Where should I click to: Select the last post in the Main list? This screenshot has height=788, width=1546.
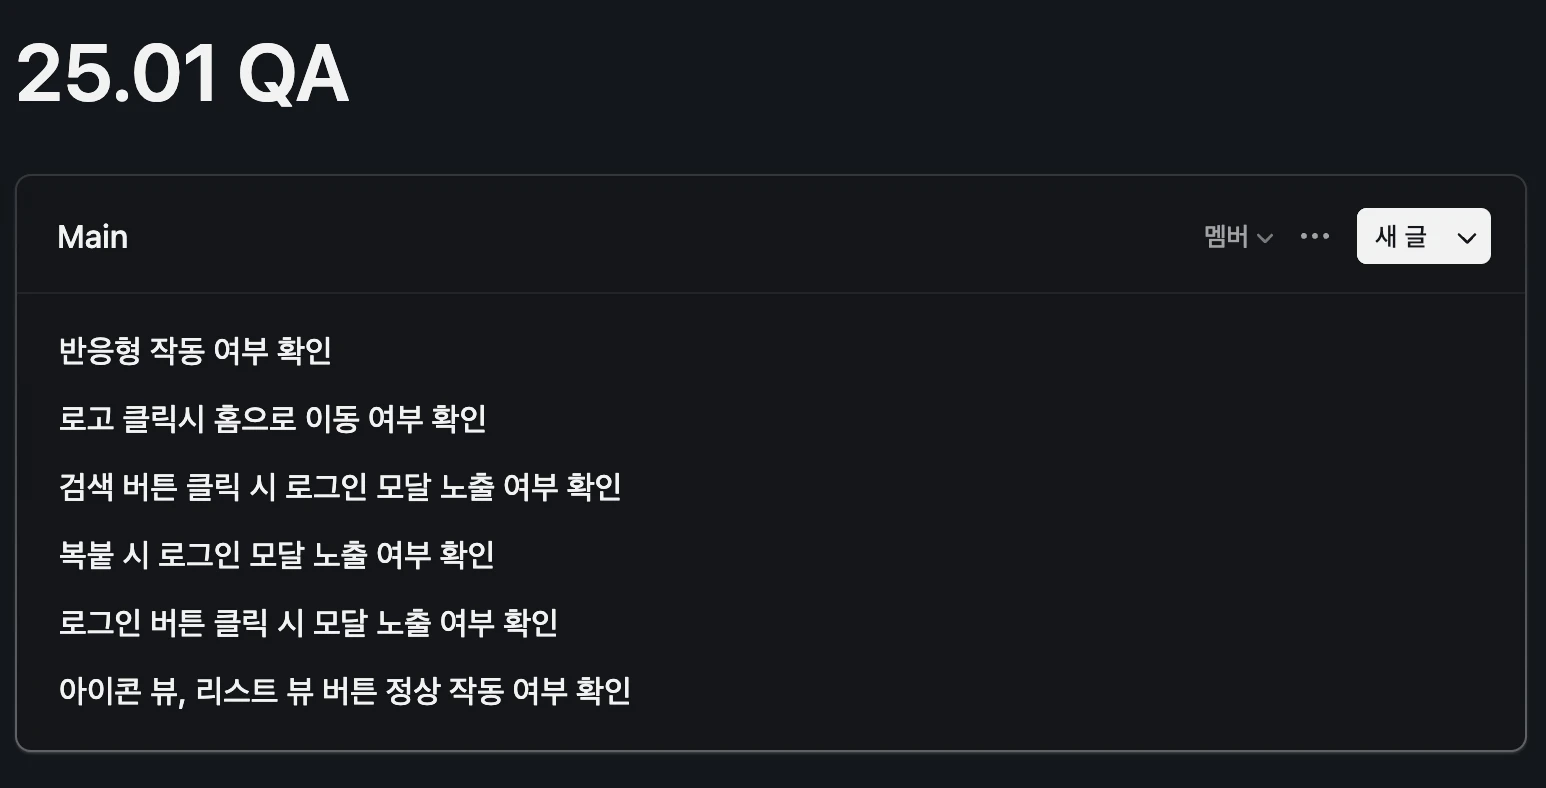point(345,691)
